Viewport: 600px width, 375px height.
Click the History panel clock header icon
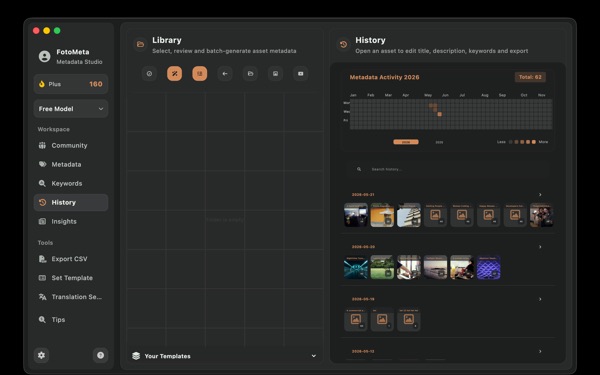click(344, 44)
